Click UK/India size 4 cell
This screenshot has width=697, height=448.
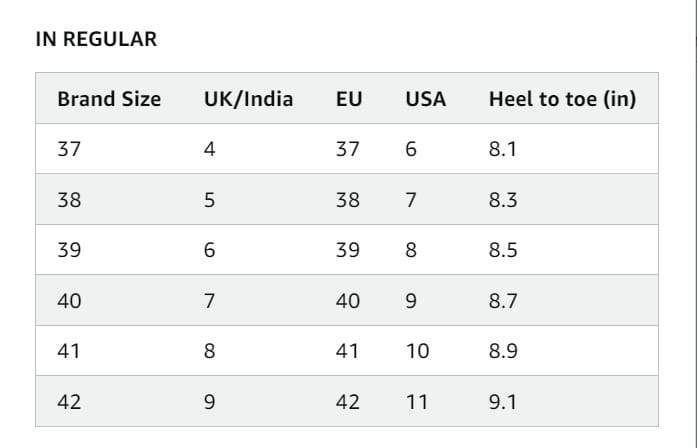(x=209, y=149)
